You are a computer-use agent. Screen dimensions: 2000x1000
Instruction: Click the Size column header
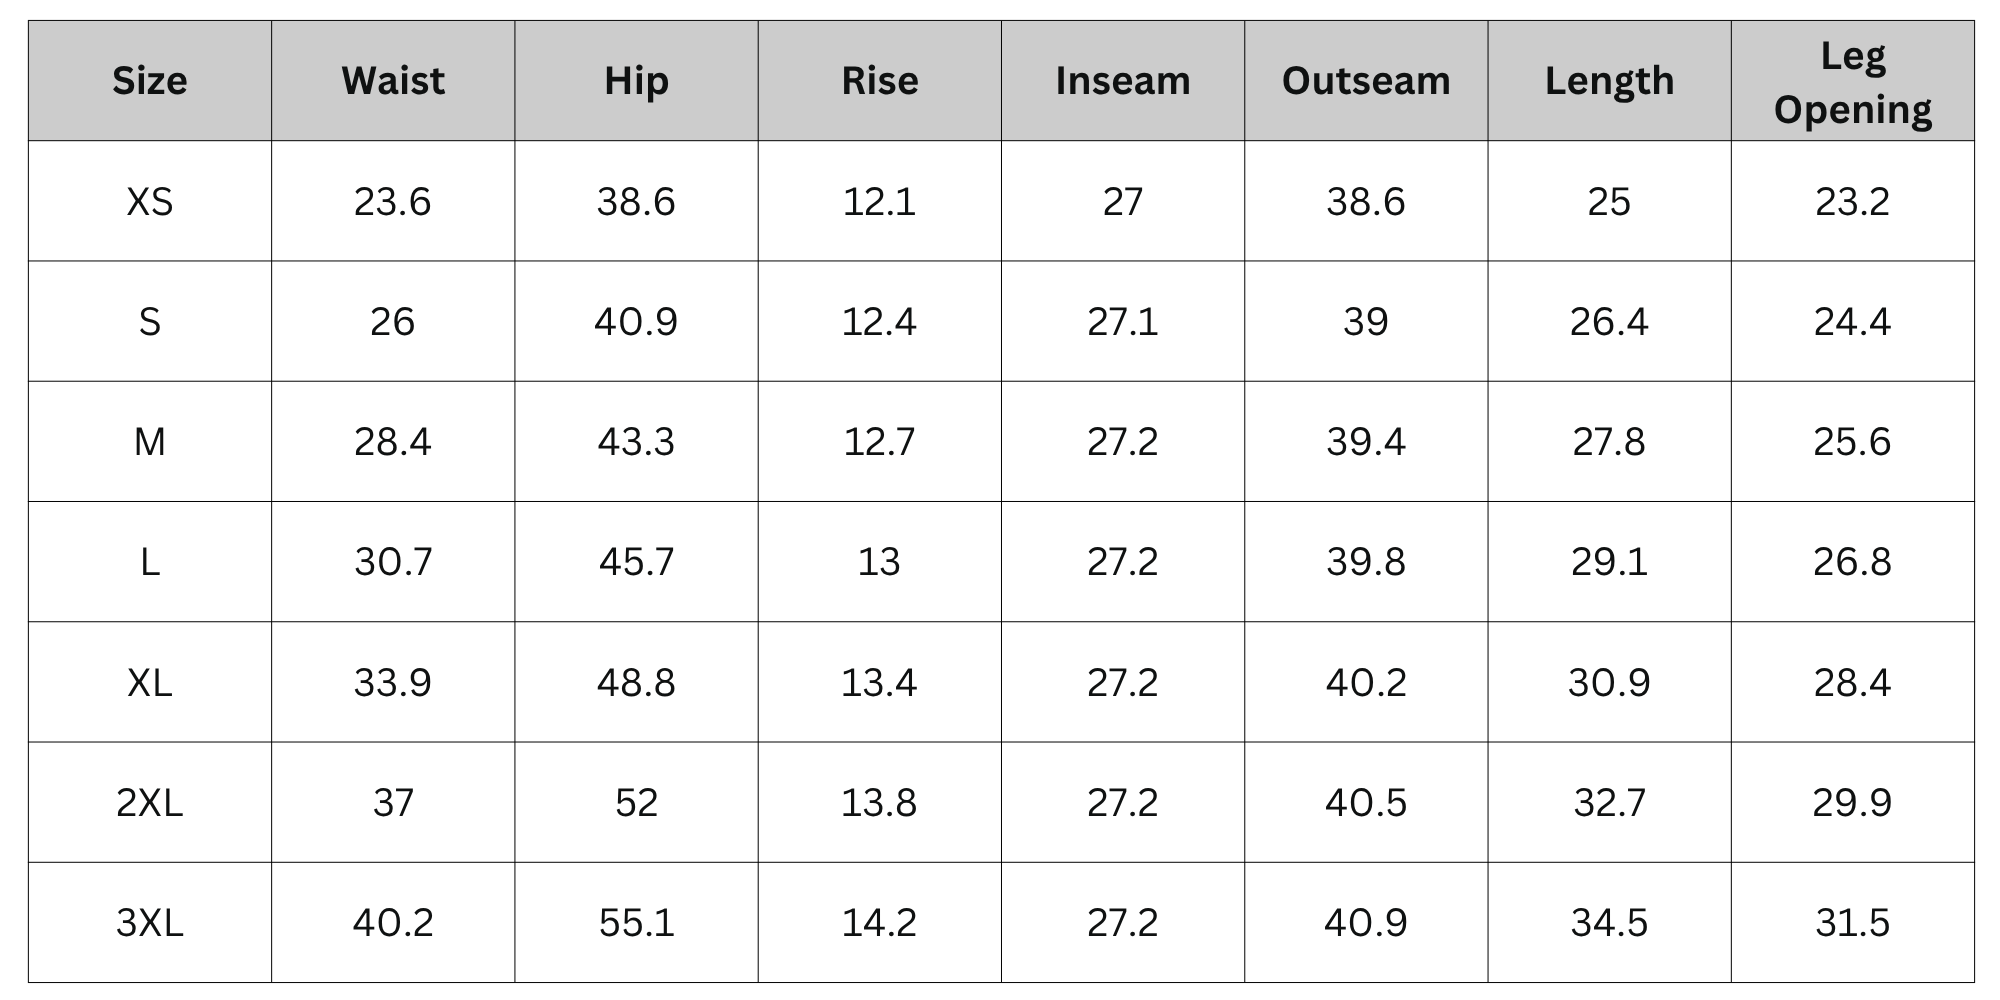(x=150, y=81)
